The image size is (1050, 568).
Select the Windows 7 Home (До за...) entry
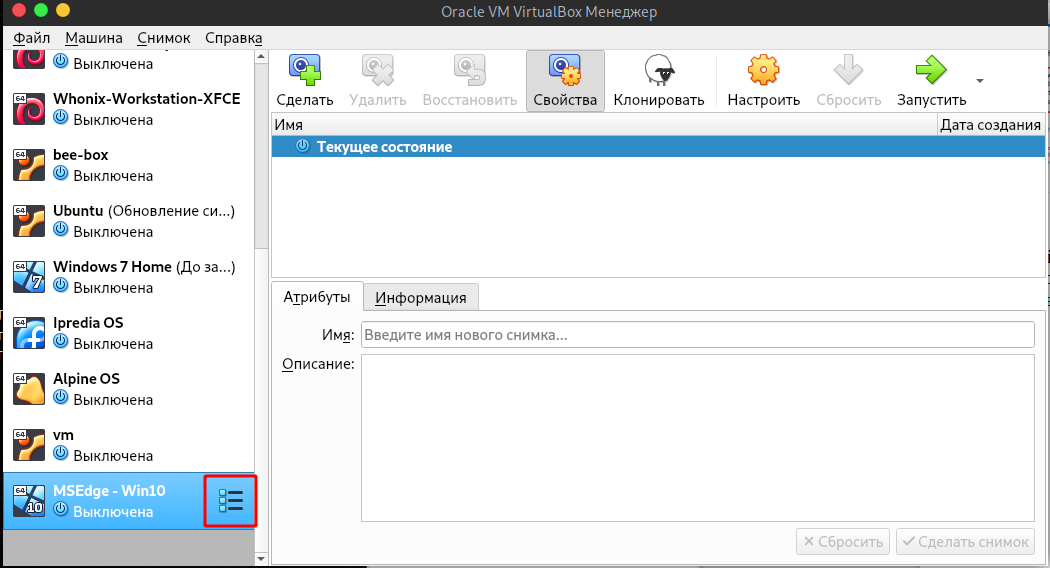click(144, 267)
